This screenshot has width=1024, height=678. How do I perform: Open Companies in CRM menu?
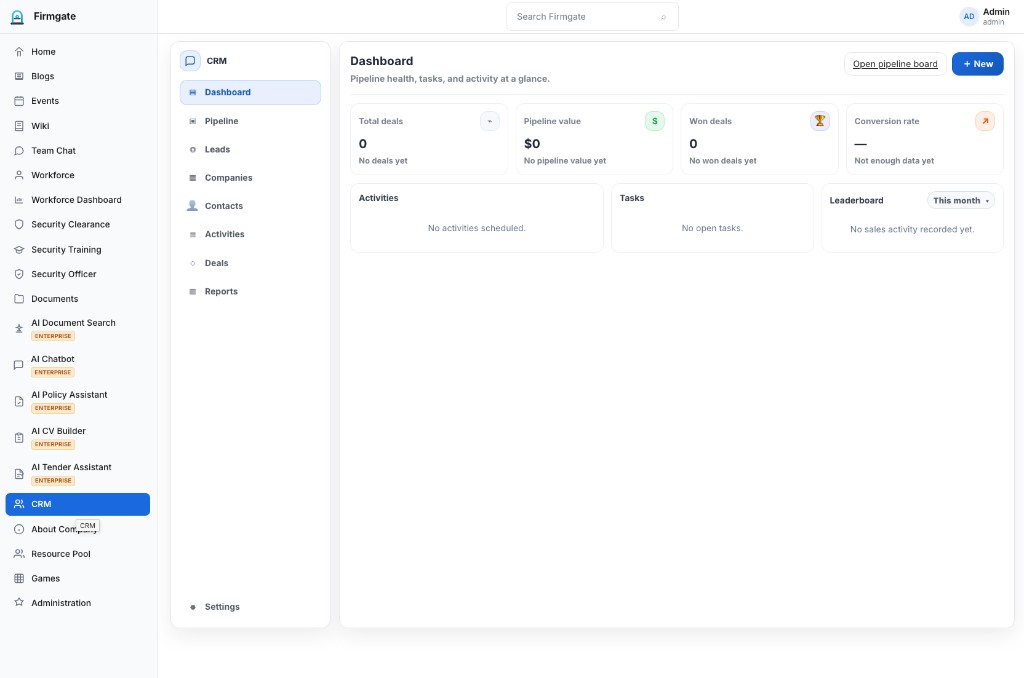click(x=250, y=178)
